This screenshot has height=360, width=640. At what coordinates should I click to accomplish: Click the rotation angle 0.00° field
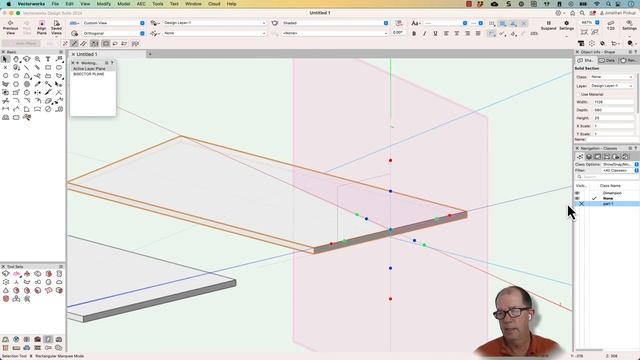(x=398, y=33)
